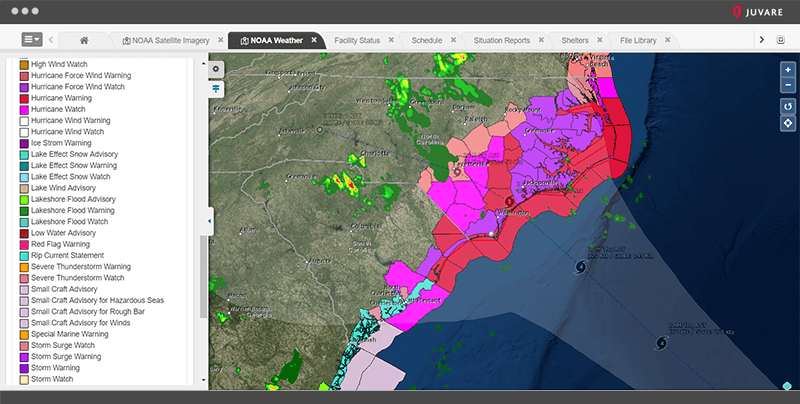Image resolution: width=800 pixels, height=404 pixels.
Task: Zoom in on the map
Action: [x=788, y=70]
